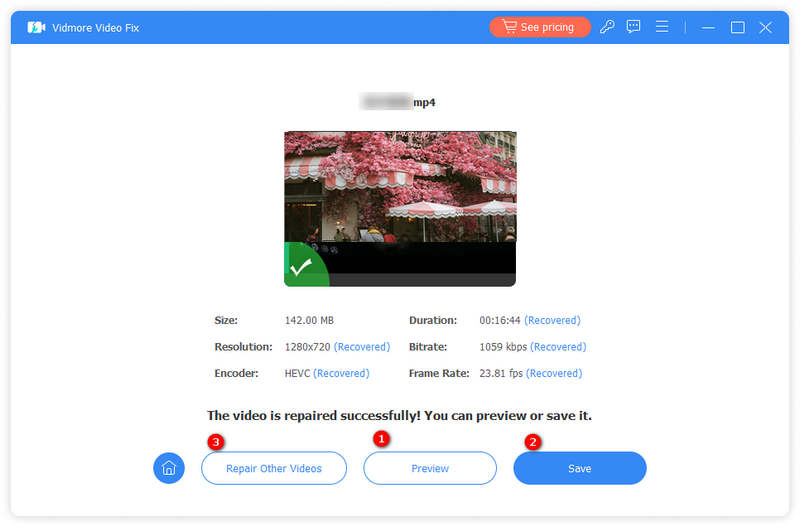Open the hamburger menu in title bar
This screenshot has height=527, width=800.
pos(661,27)
